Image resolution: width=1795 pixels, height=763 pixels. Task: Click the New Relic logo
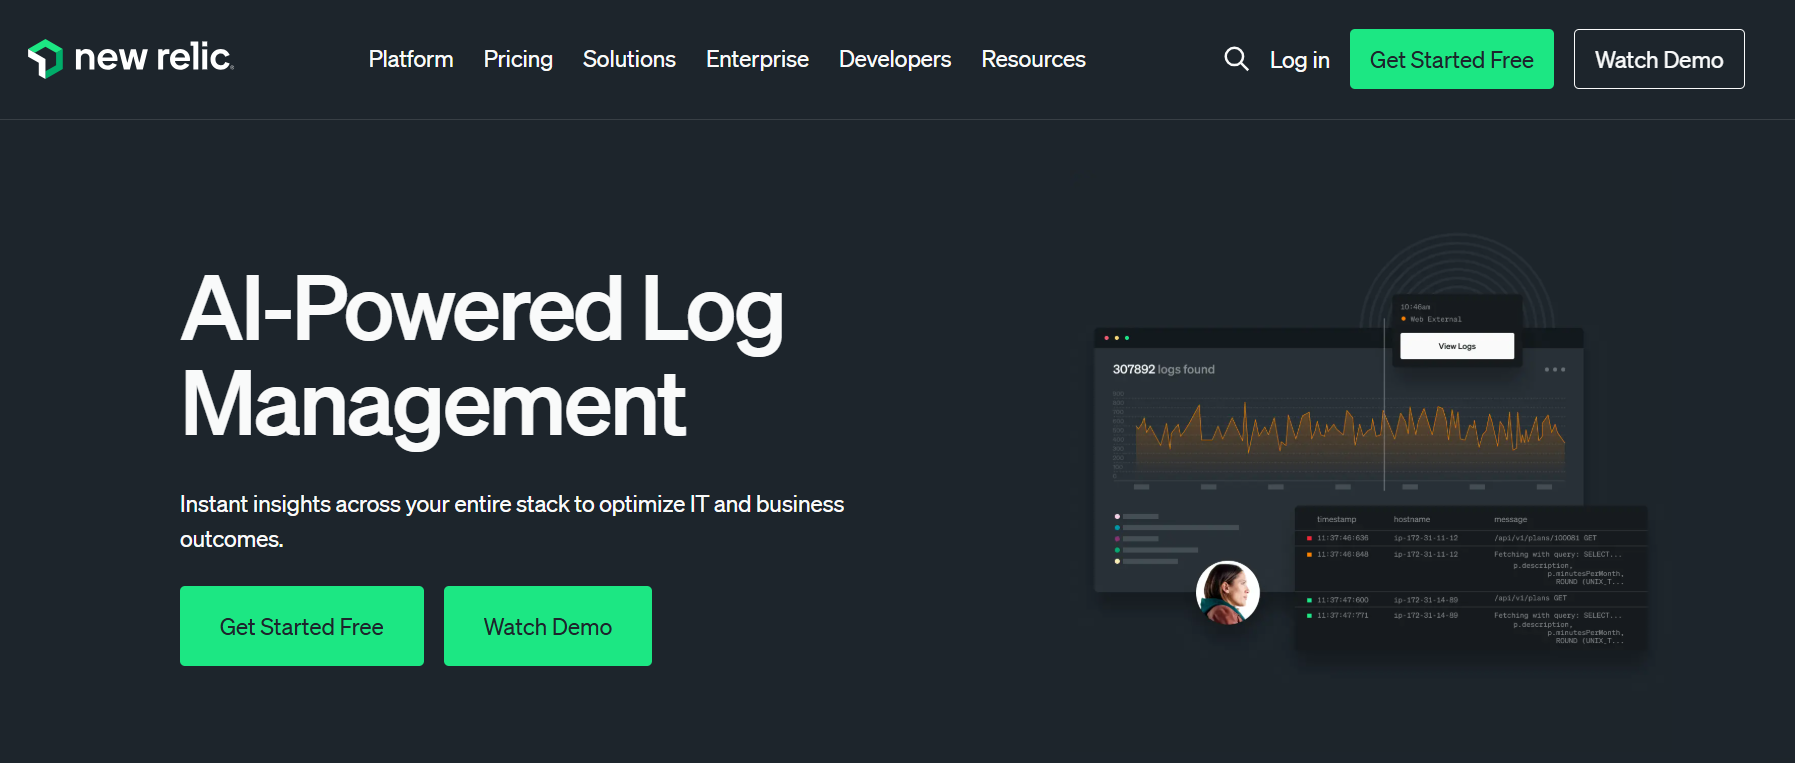coord(131,58)
